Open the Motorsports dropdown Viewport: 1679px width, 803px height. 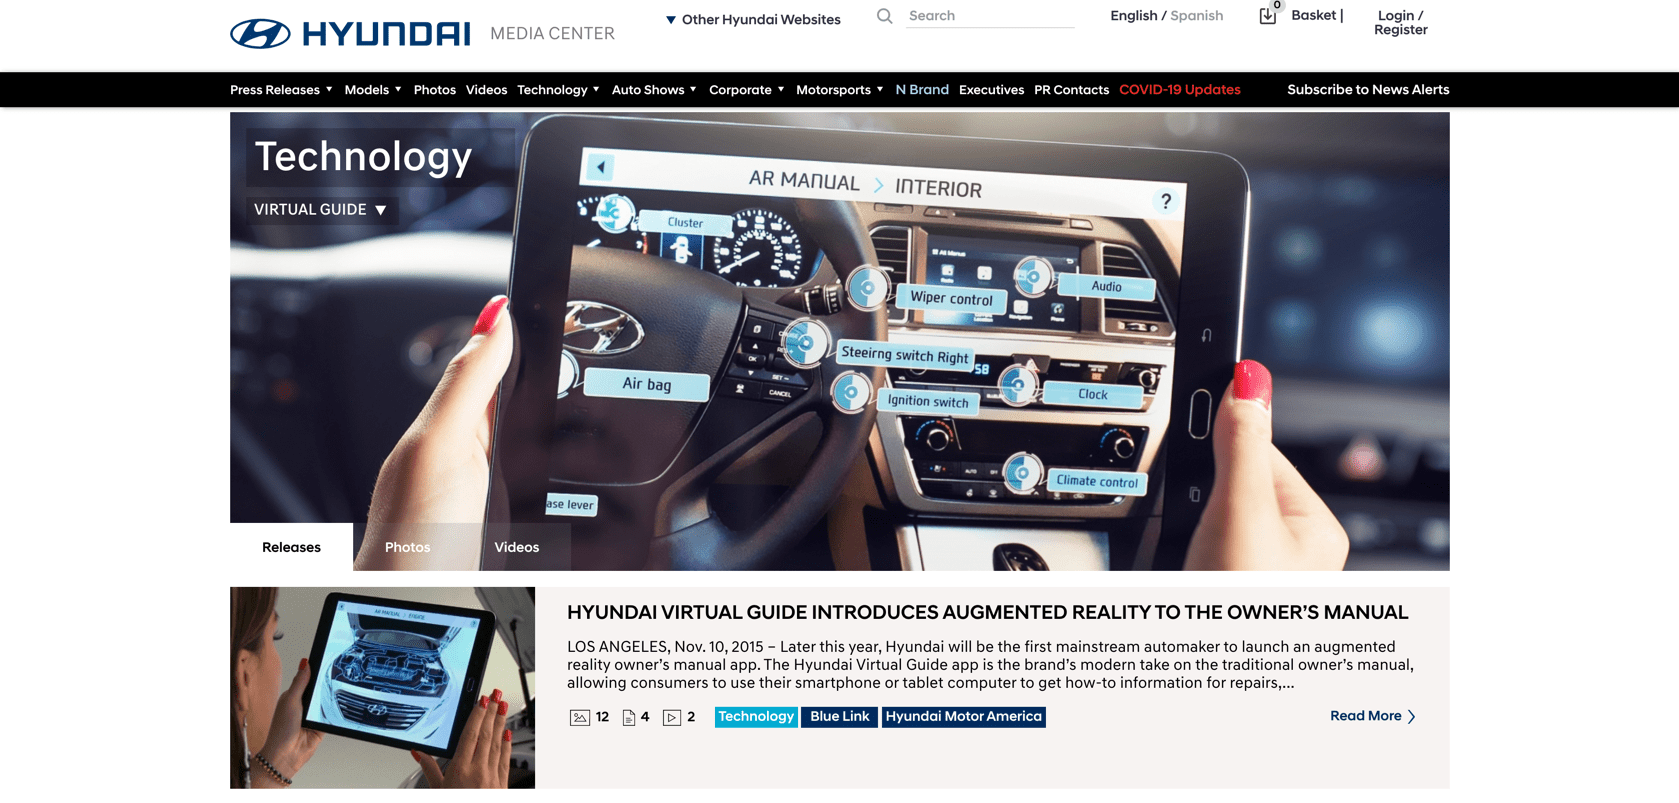[840, 90]
